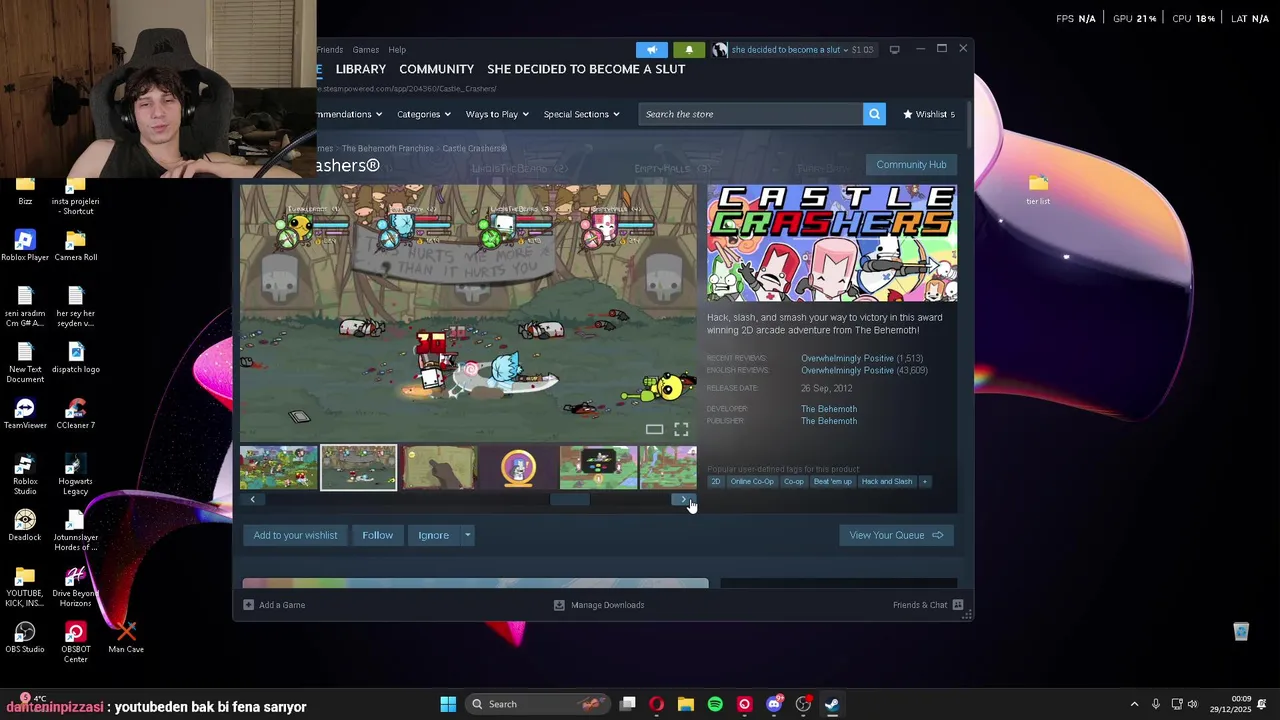Open The Behemoth publisher link
The height and width of the screenshot is (720, 1280).
click(x=829, y=421)
